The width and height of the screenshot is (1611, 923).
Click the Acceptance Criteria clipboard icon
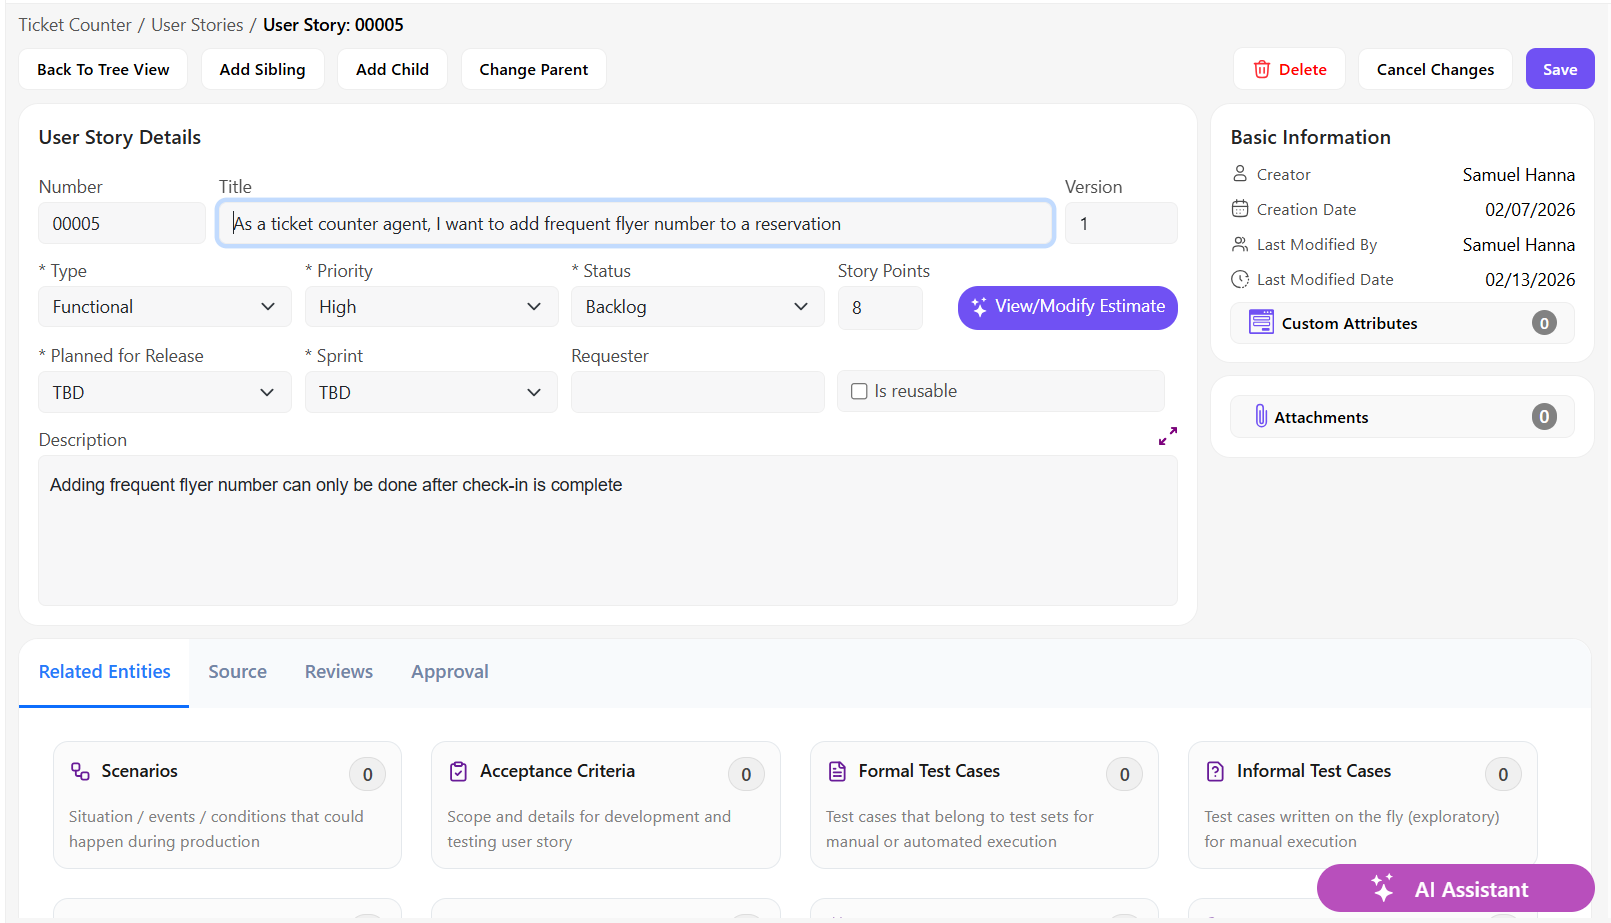(457, 770)
